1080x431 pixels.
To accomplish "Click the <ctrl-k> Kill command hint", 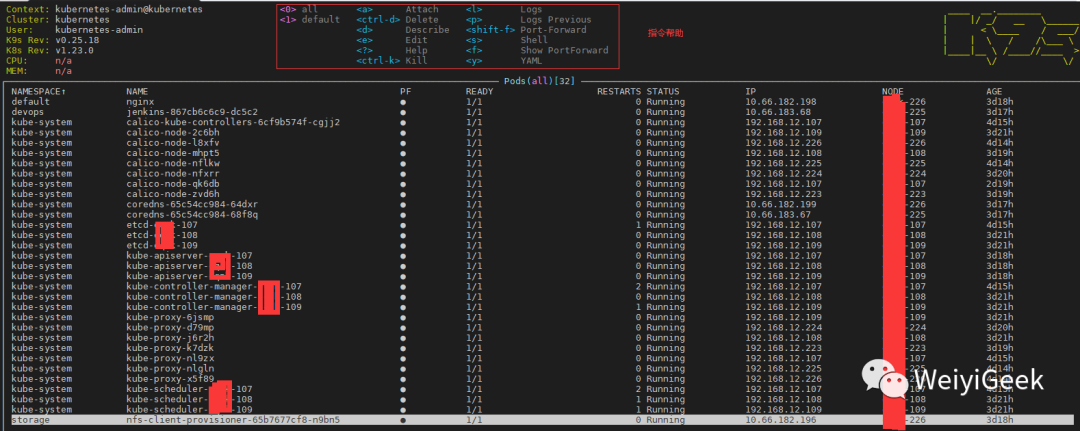I will pyautogui.click(x=392, y=61).
